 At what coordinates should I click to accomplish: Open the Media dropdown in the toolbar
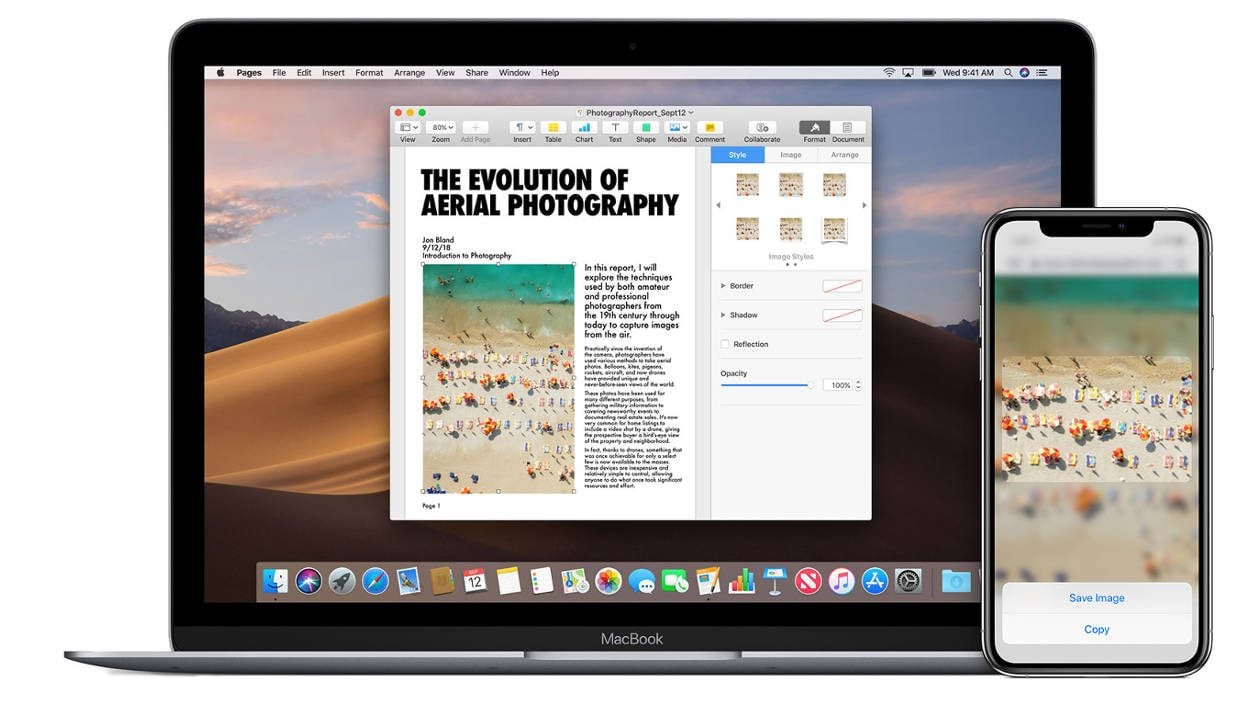(678, 128)
